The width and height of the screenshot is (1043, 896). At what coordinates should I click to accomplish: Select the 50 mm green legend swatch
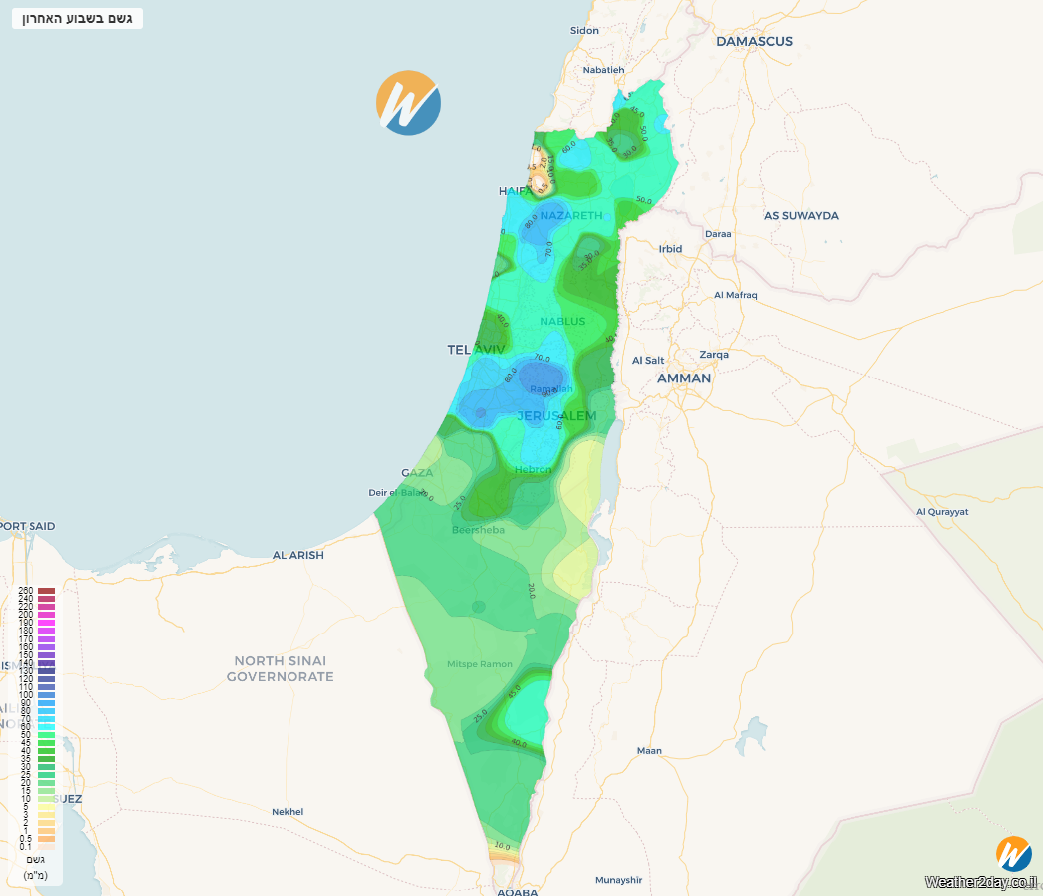point(46,735)
